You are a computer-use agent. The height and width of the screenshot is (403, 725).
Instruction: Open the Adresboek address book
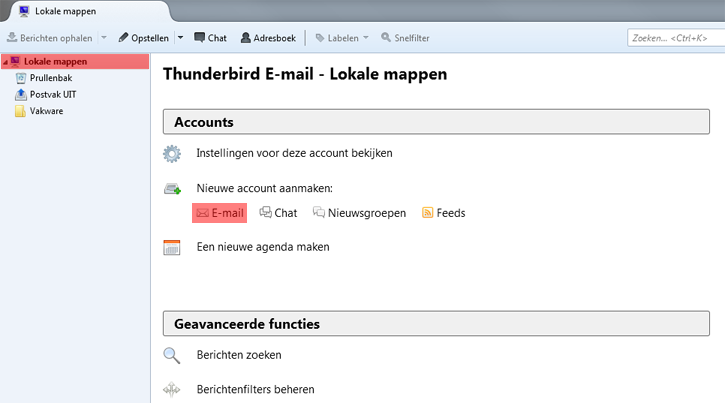point(268,38)
